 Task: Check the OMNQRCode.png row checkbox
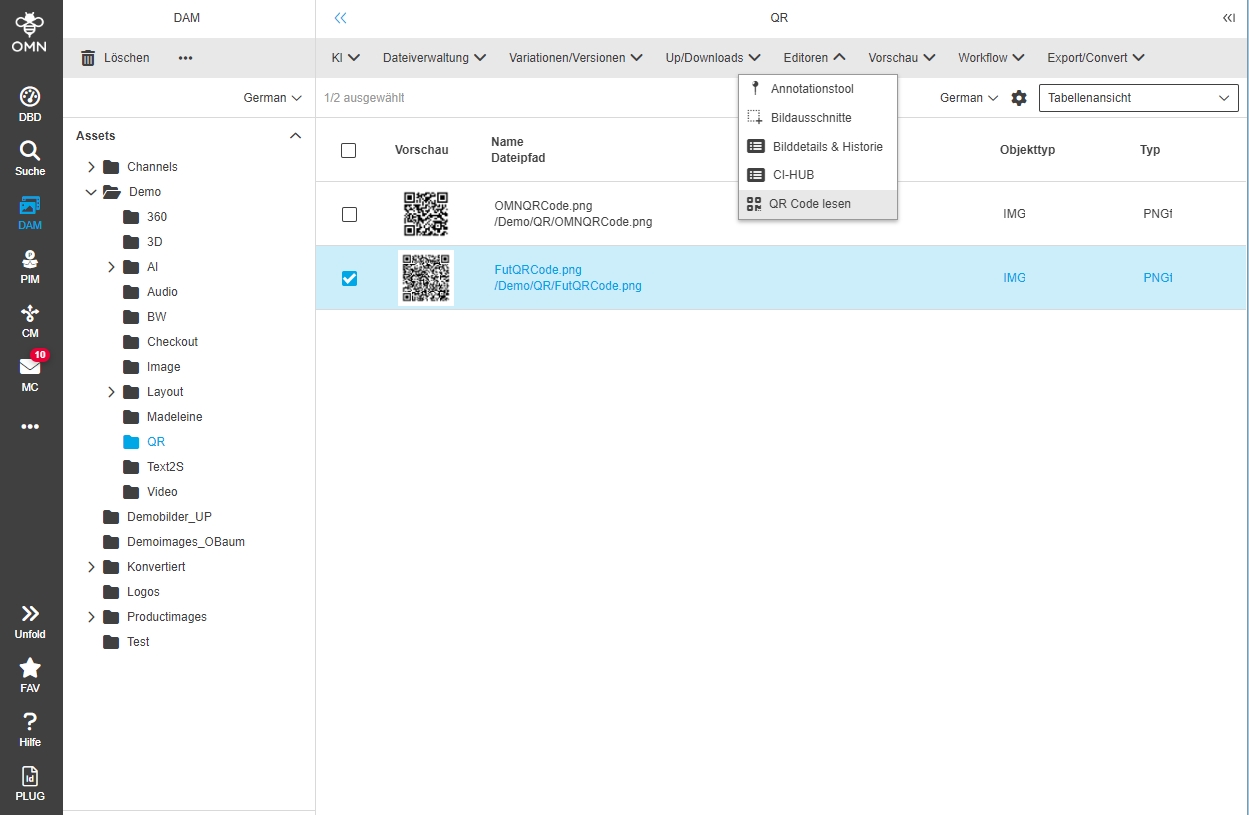pyautogui.click(x=349, y=214)
